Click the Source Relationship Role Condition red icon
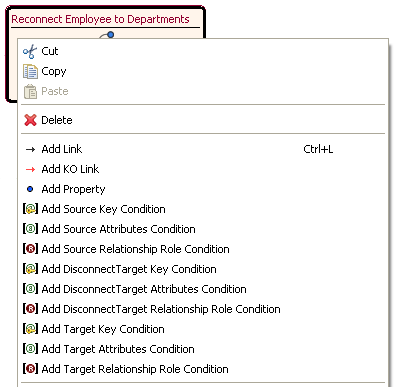The image size is (395, 387). (30, 249)
